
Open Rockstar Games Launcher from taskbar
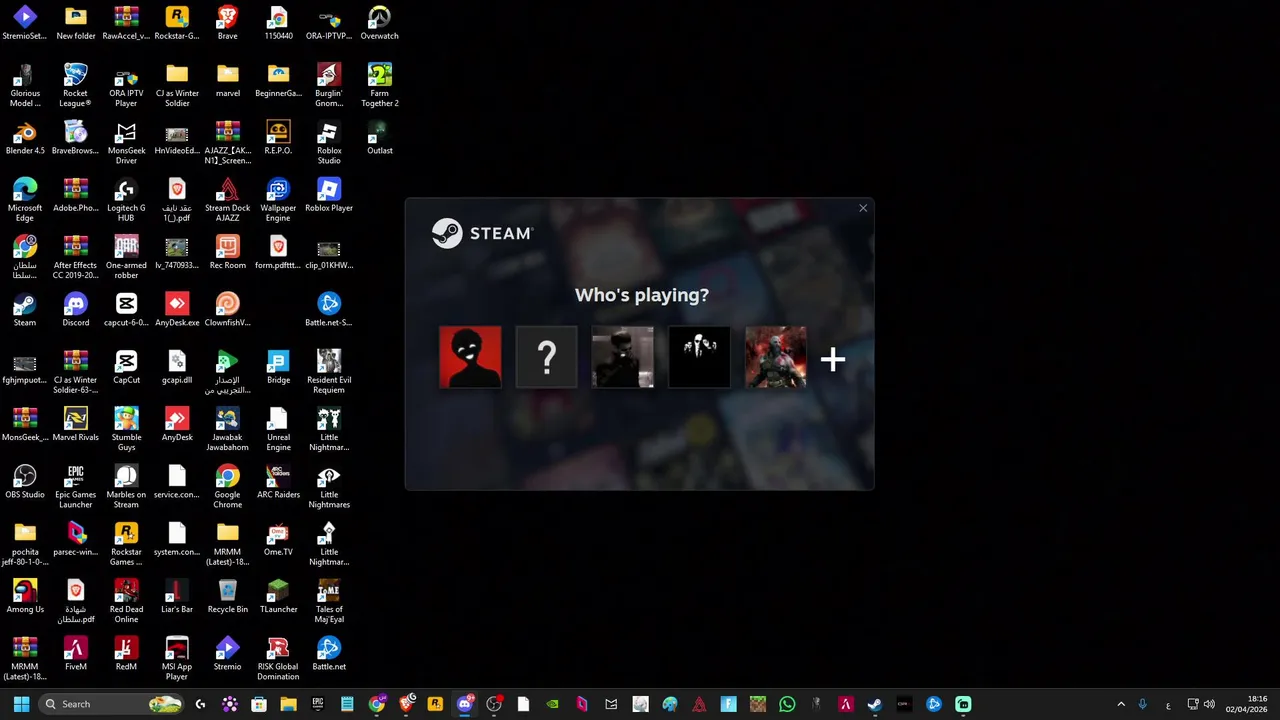pyautogui.click(x=435, y=704)
